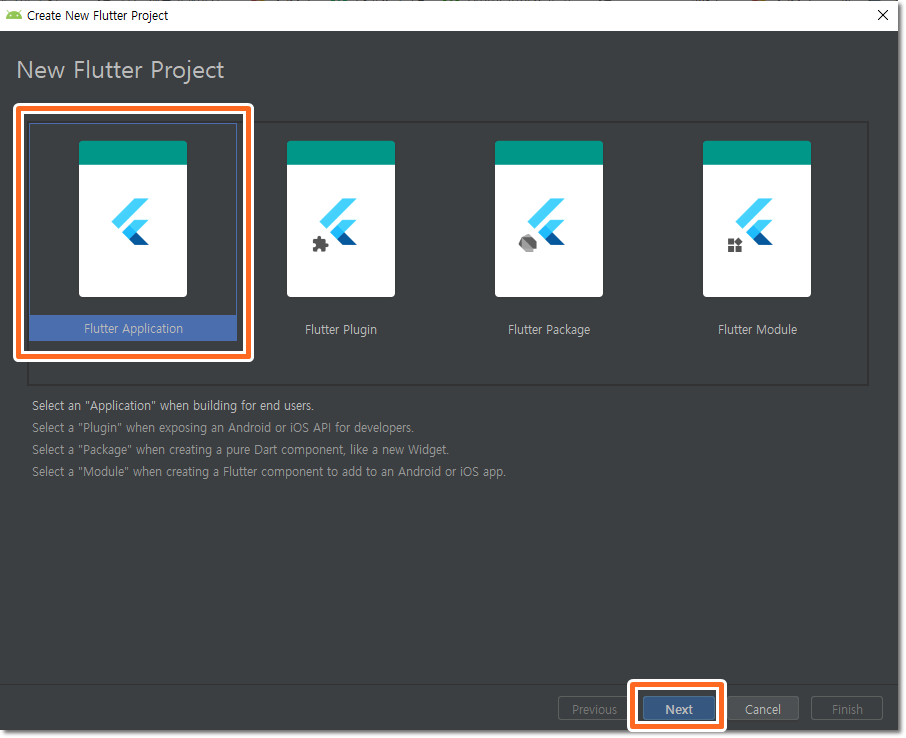Screen dimensions: 906x738
Task: Click the Cancel button
Action: pos(763,709)
